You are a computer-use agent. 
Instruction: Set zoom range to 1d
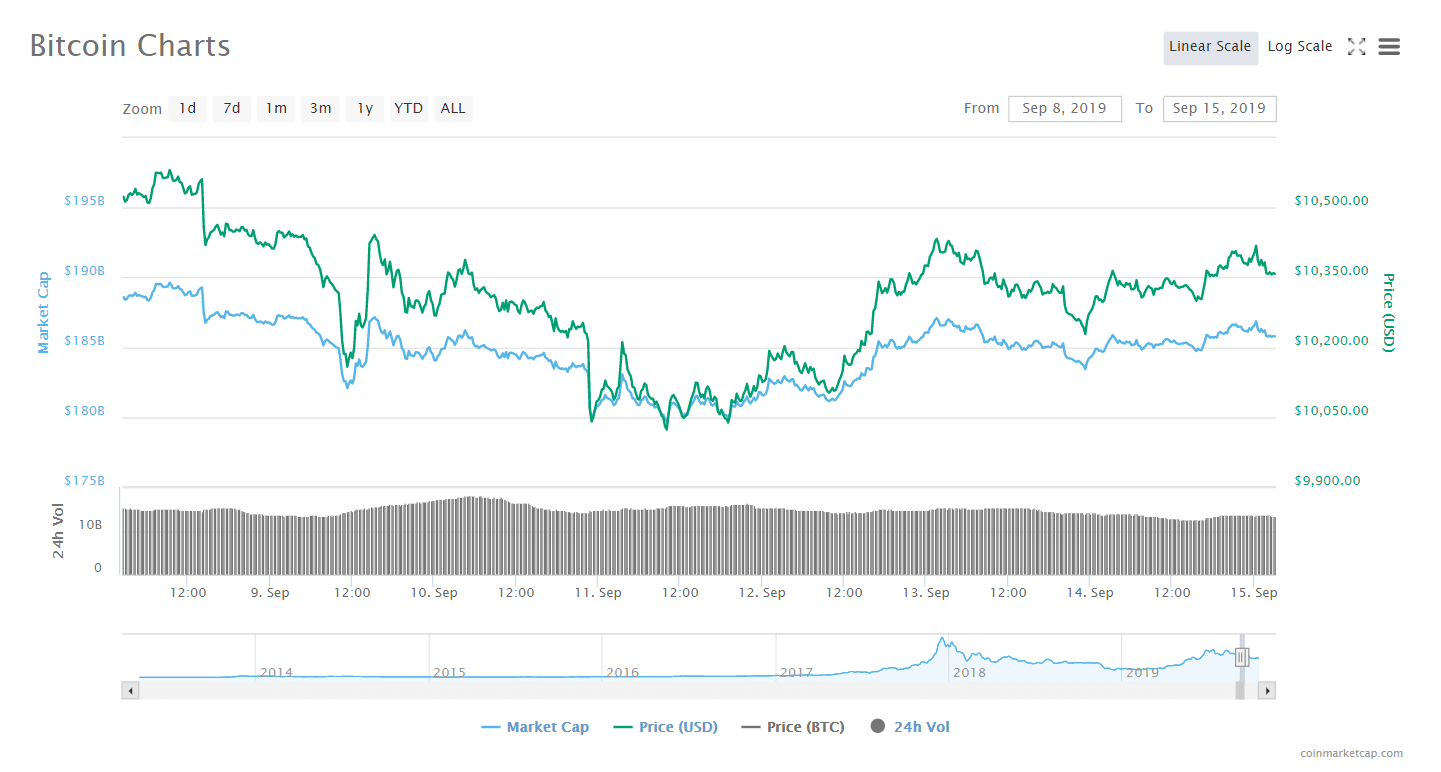tap(187, 108)
